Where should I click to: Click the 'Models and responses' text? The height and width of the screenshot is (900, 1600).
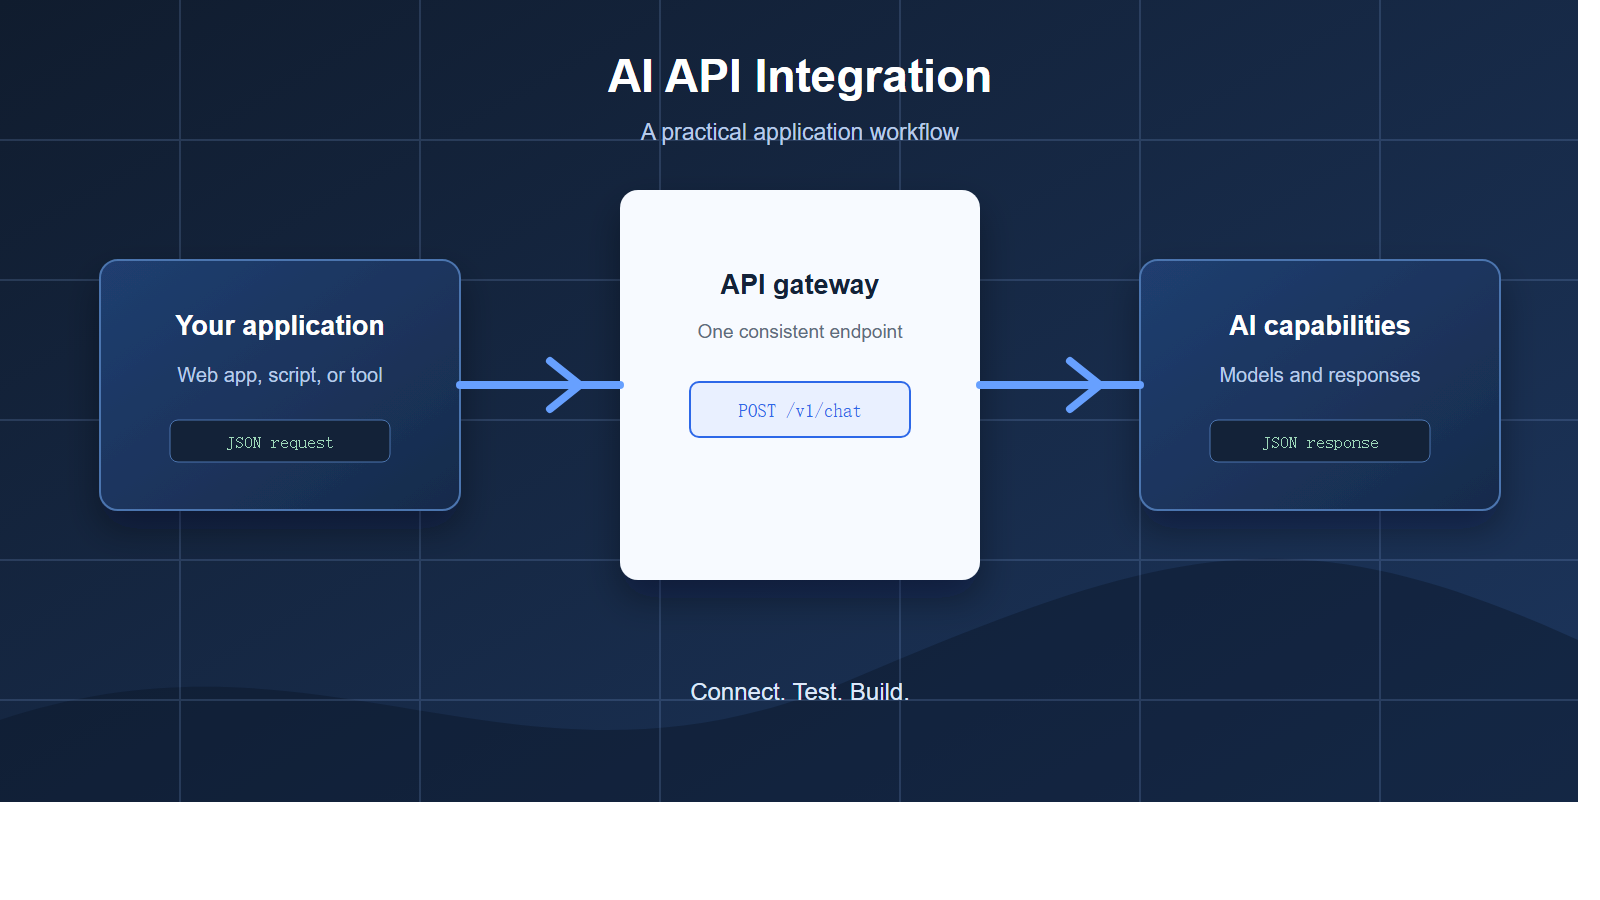pos(1319,375)
